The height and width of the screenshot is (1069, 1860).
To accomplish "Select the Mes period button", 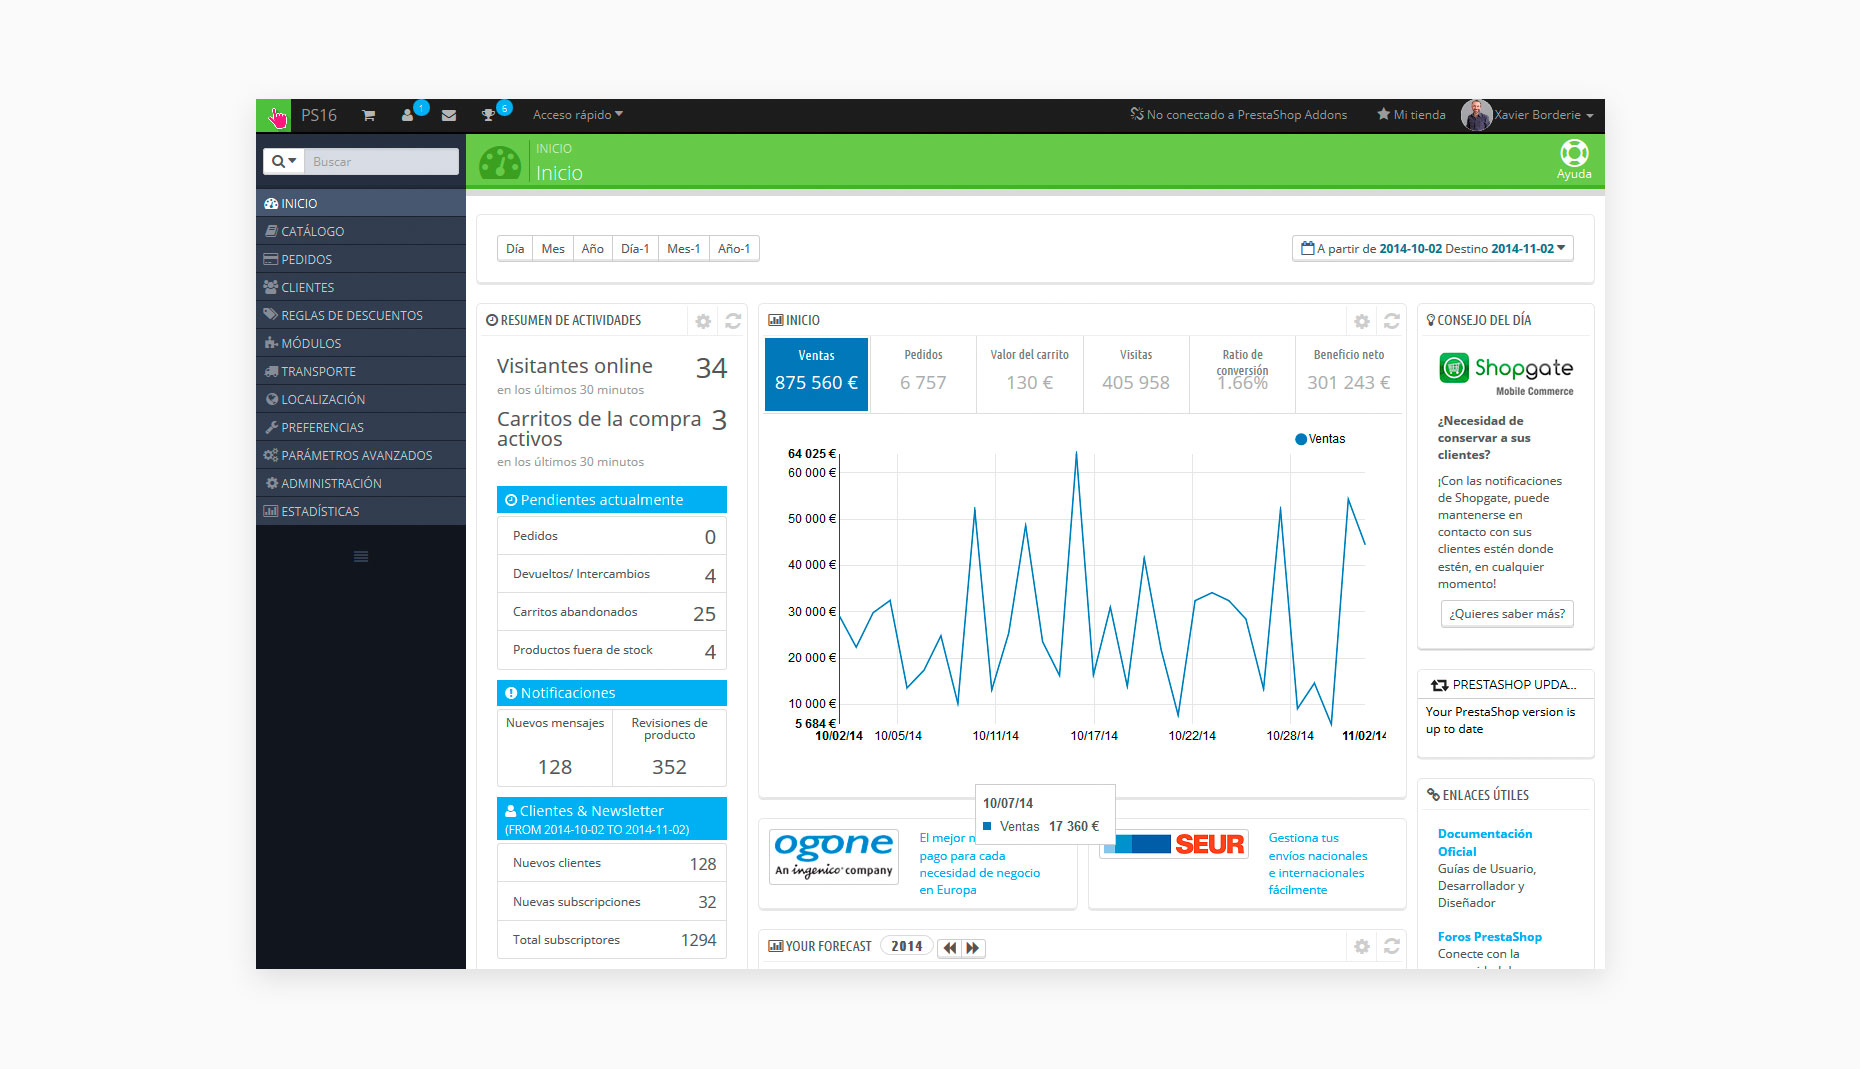I will click(553, 249).
